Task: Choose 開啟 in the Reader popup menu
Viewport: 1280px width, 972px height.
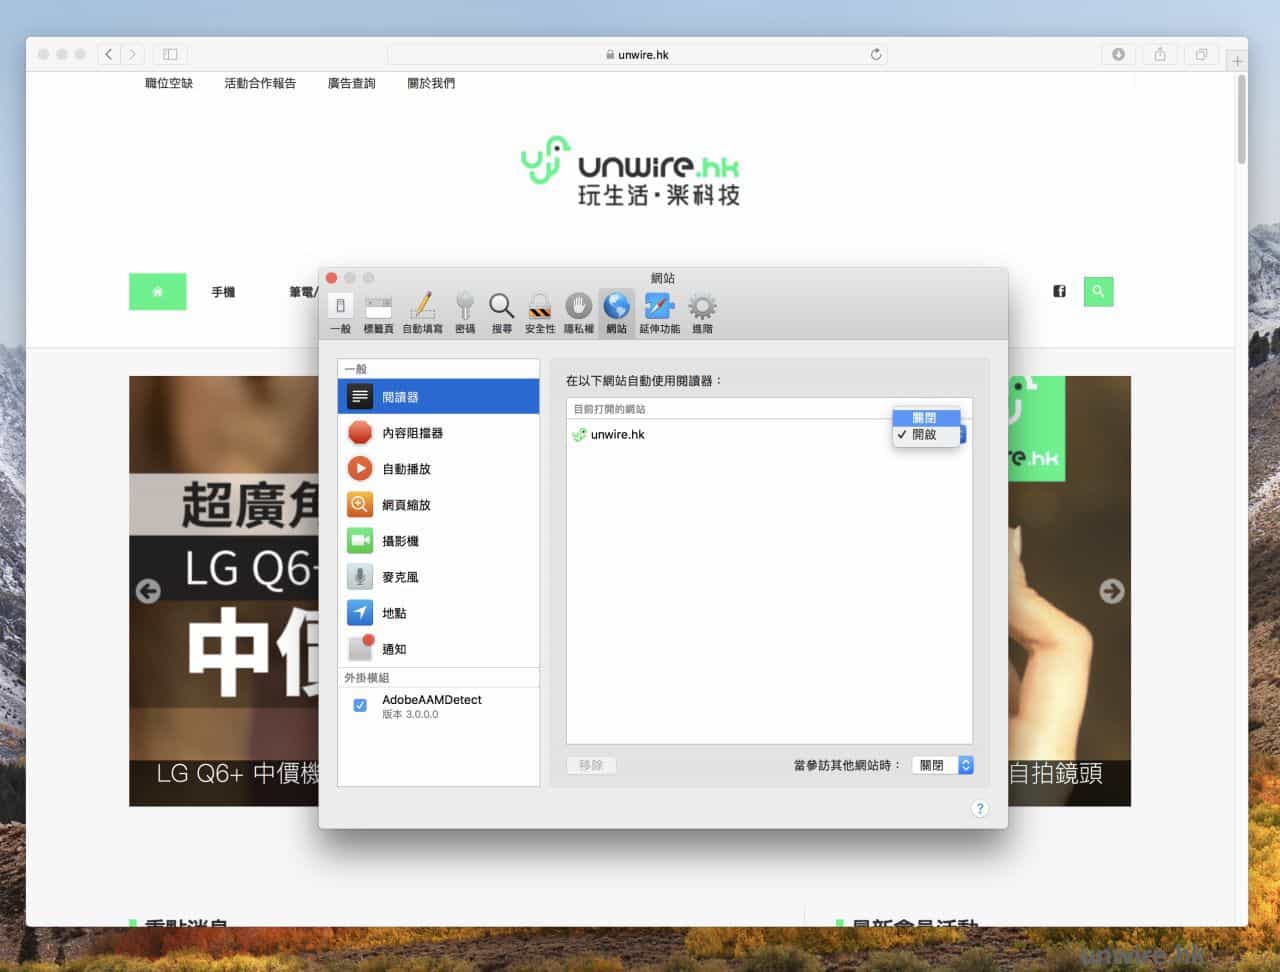Action: 925,435
